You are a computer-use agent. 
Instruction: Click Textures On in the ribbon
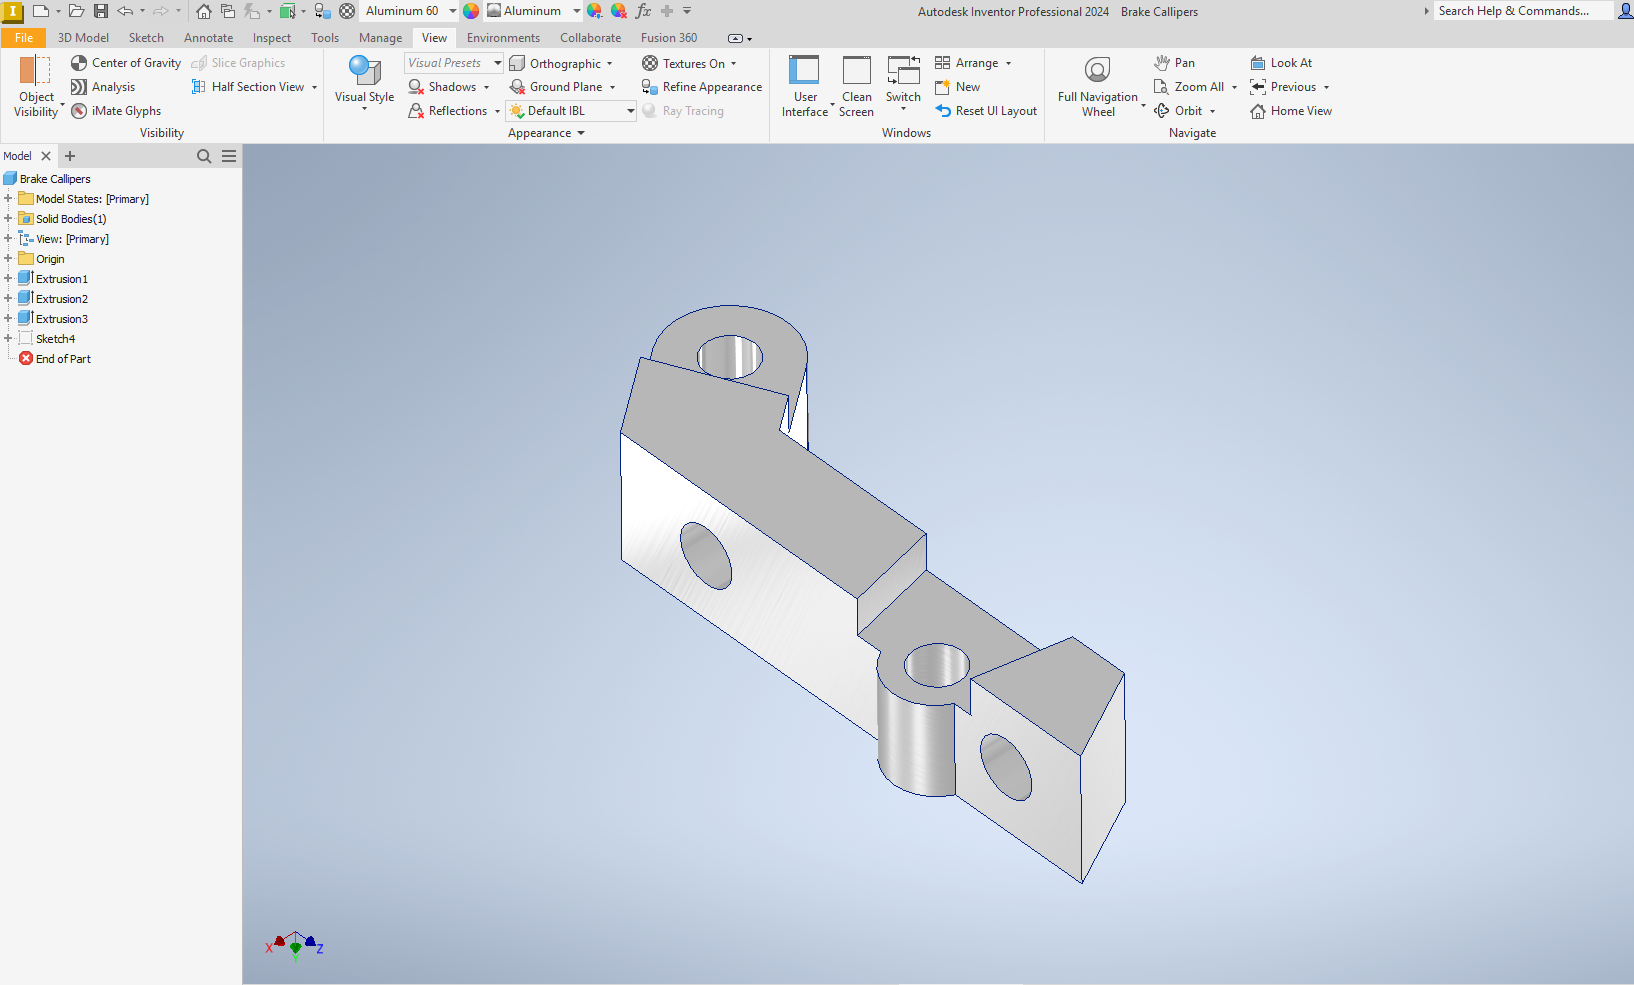tap(691, 62)
